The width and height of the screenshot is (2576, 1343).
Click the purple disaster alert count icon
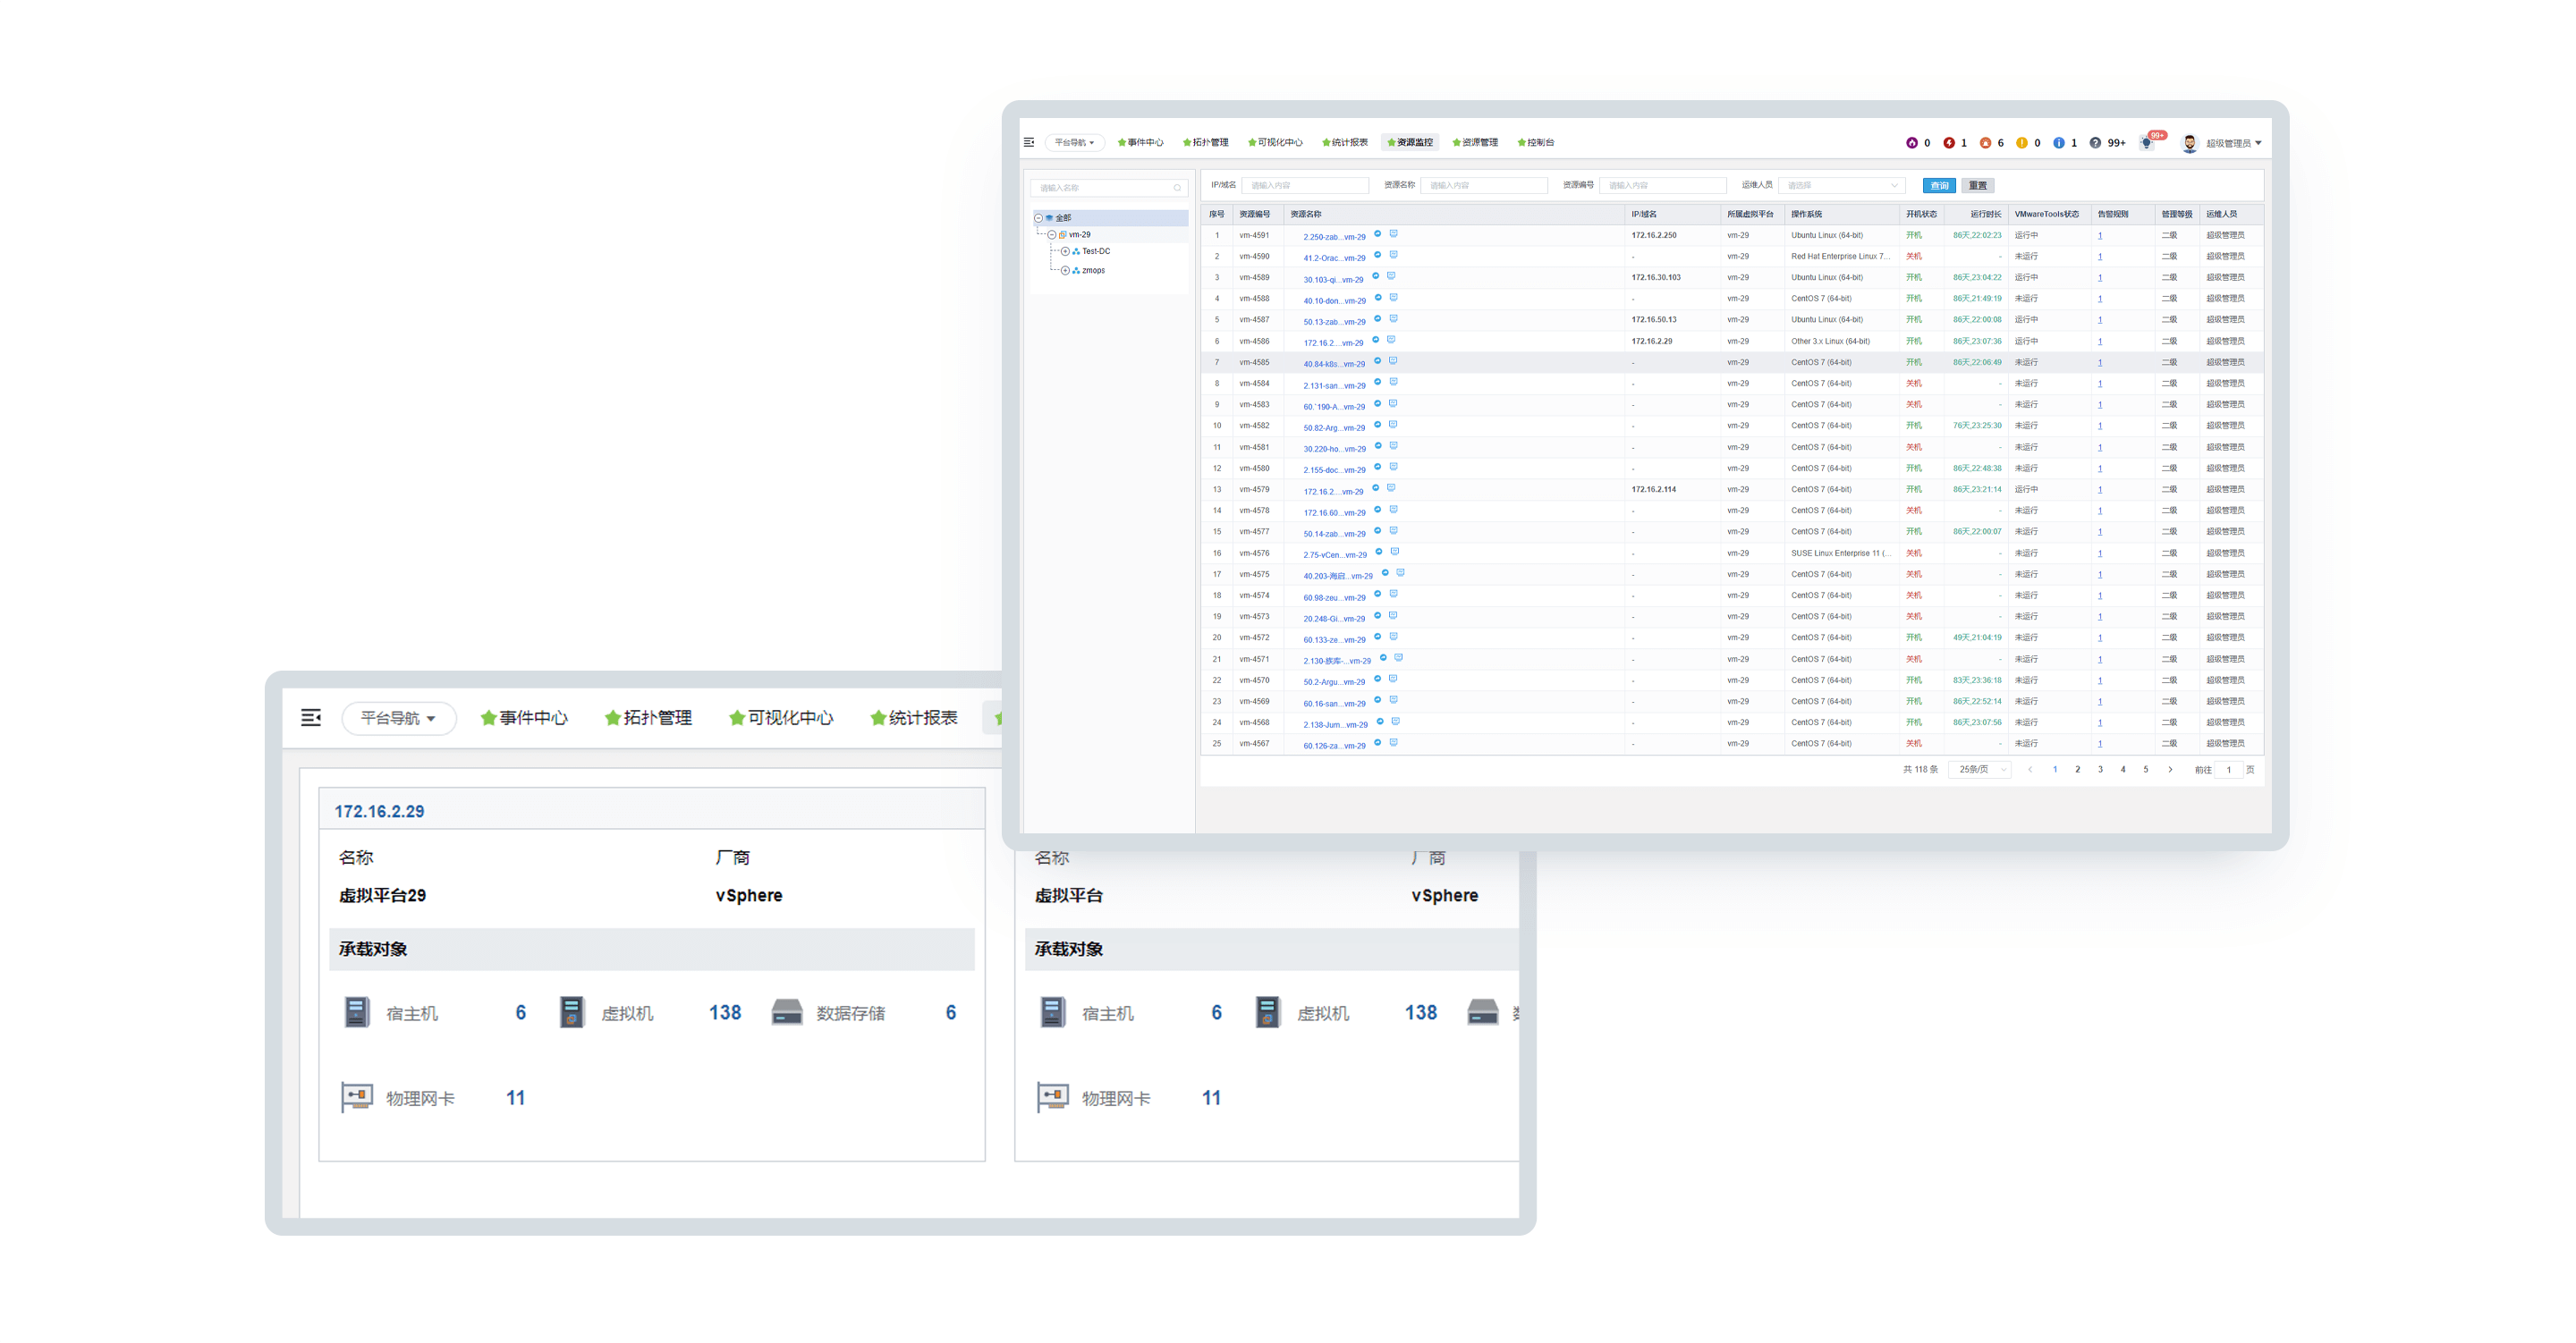tap(1912, 143)
